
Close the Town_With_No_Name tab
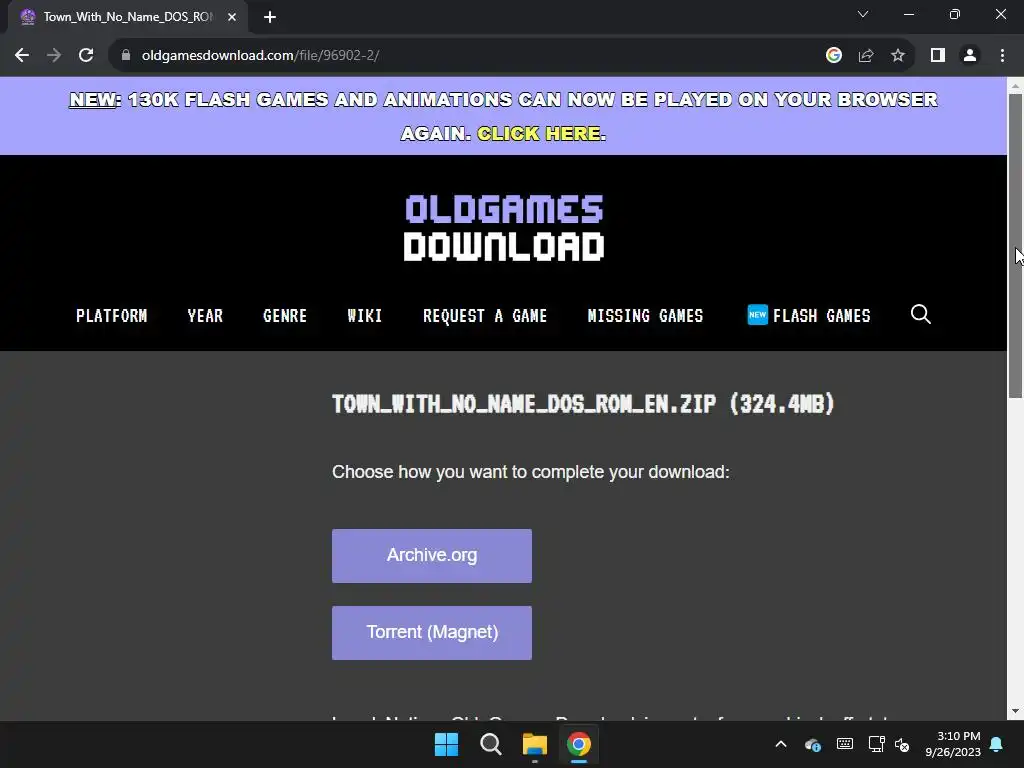[232, 17]
